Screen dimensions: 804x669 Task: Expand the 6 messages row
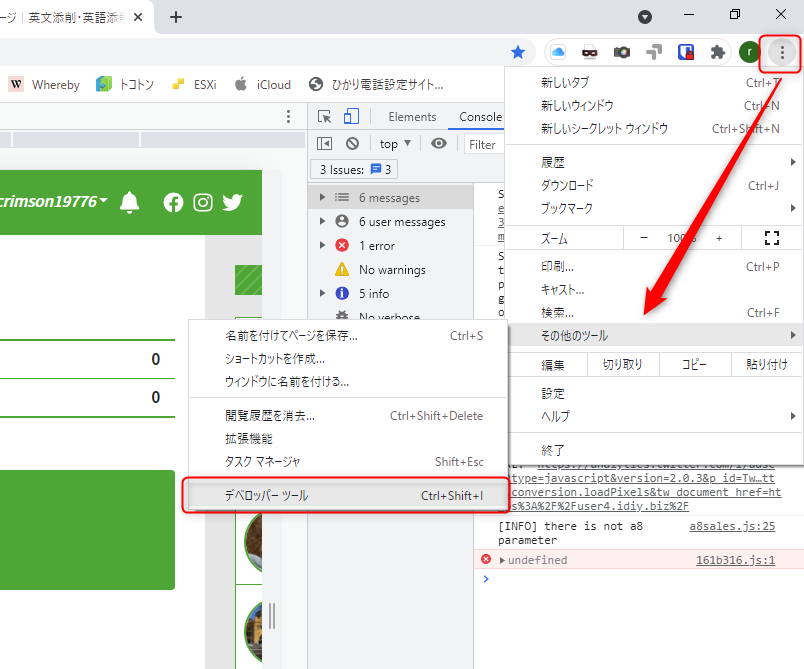pyautogui.click(x=390, y=197)
